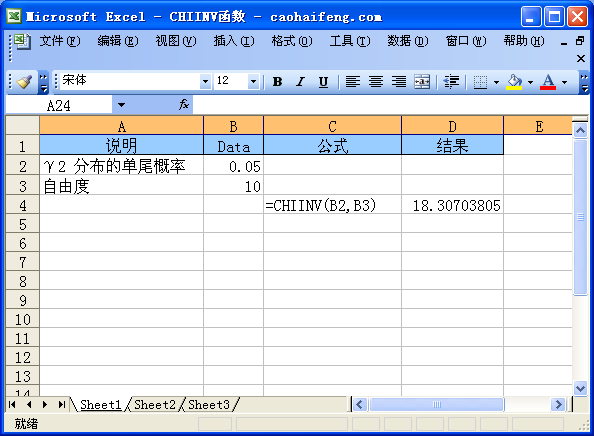Open the 数据(D) menu

(408, 41)
